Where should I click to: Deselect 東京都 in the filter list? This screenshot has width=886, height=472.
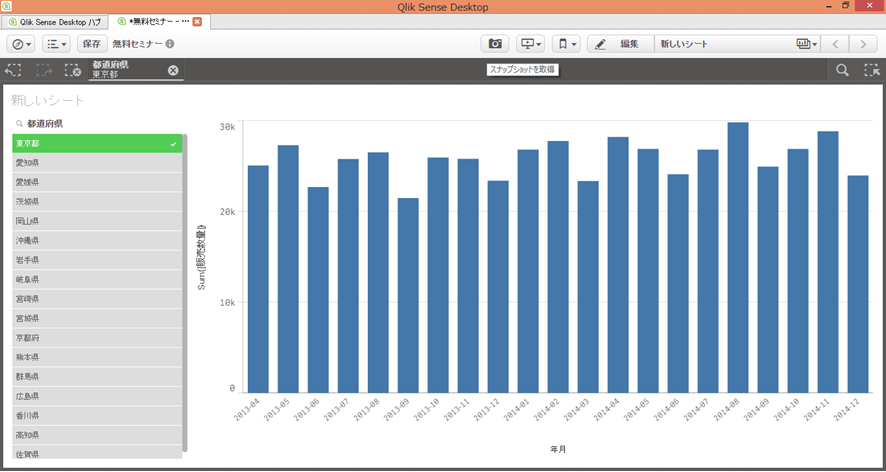(97, 144)
